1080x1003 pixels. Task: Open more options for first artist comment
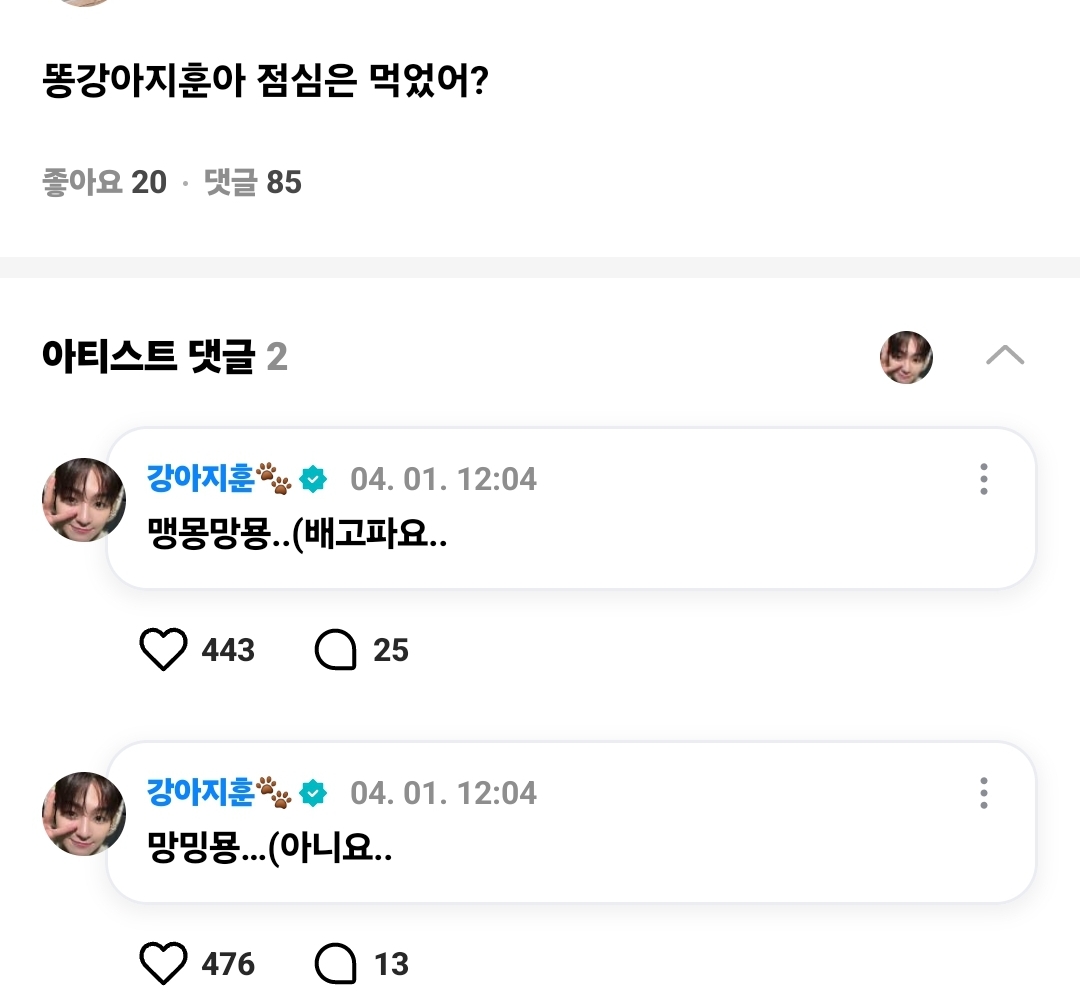(x=984, y=479)
